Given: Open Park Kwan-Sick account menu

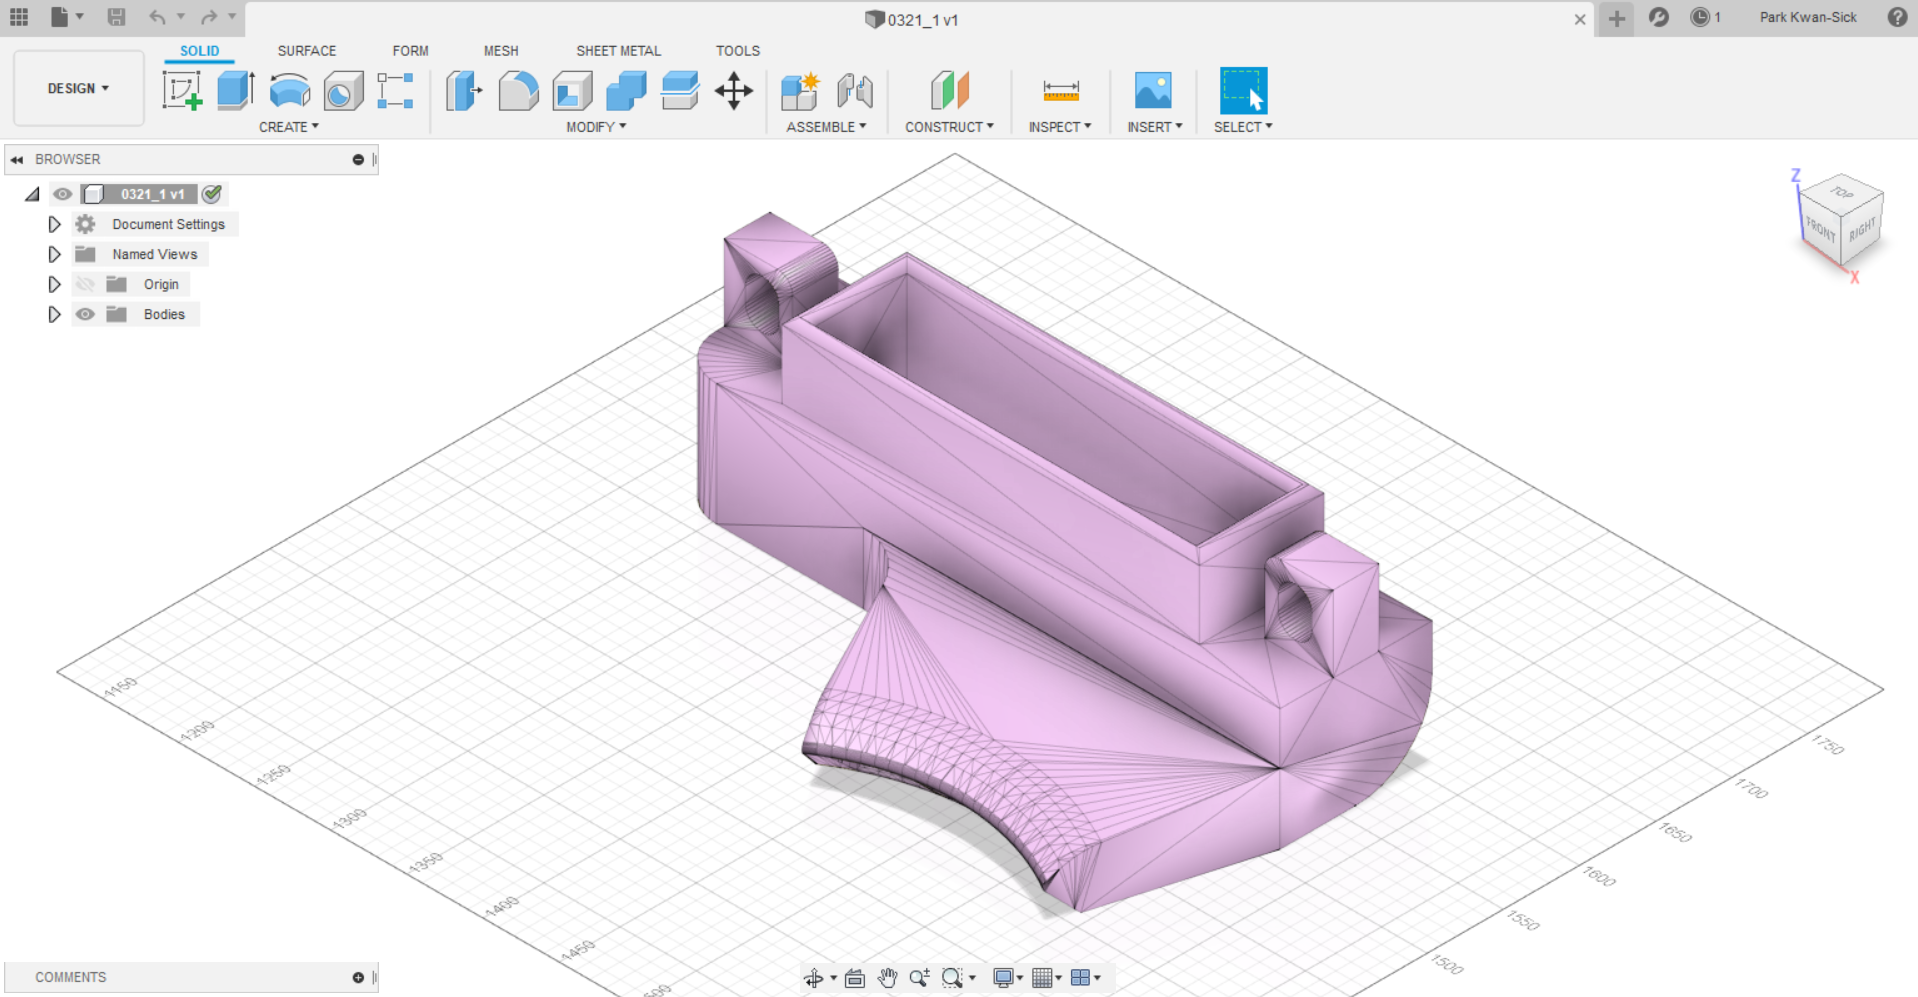Looking at the screenshot, I should tap(1808, 17).
